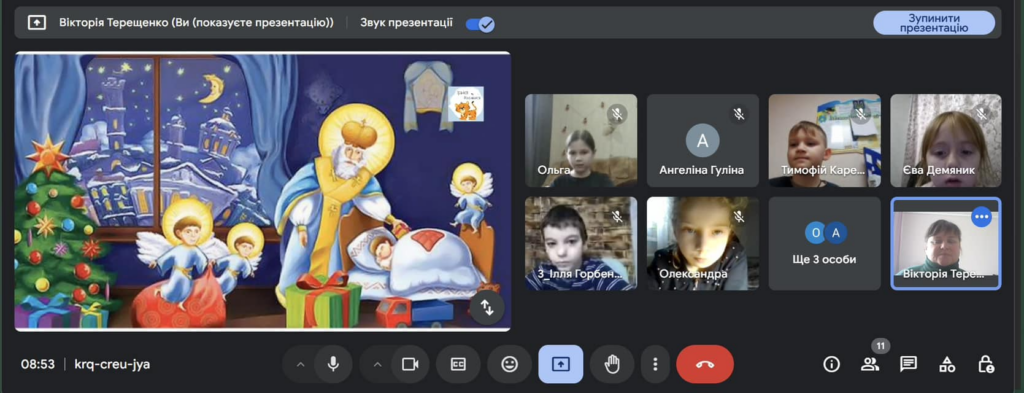This screenshot has height=393, width=1024.
Task: Mute the microphone
Action: coord(333,364)
